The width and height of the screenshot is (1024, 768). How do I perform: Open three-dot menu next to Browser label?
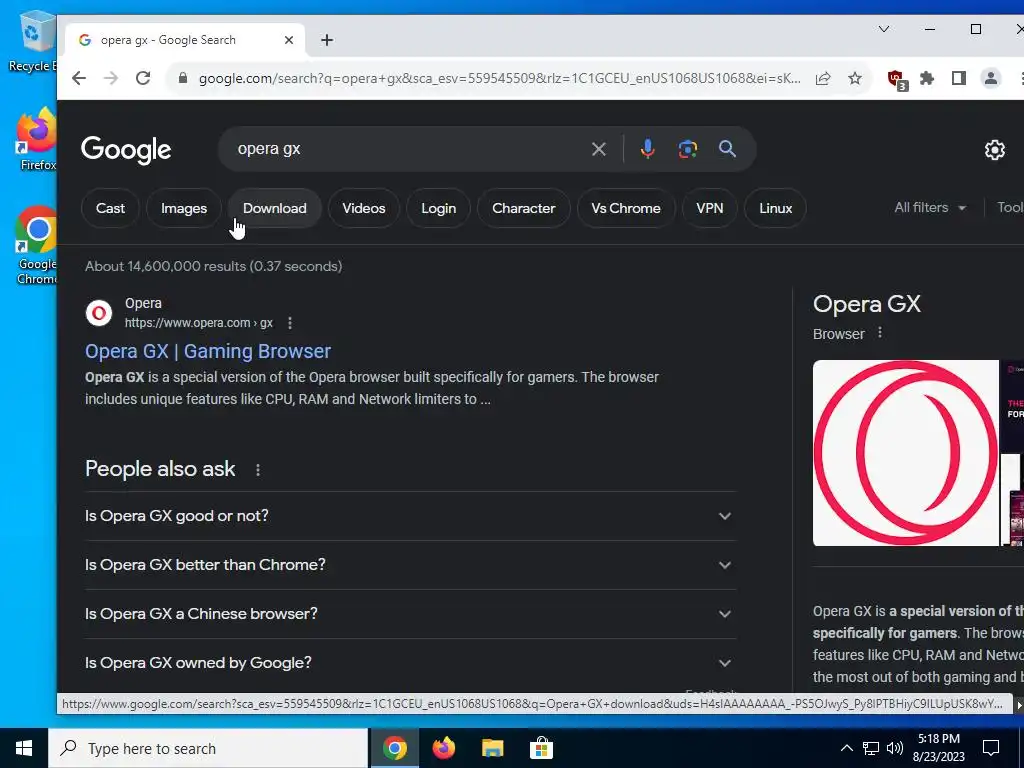880,333
